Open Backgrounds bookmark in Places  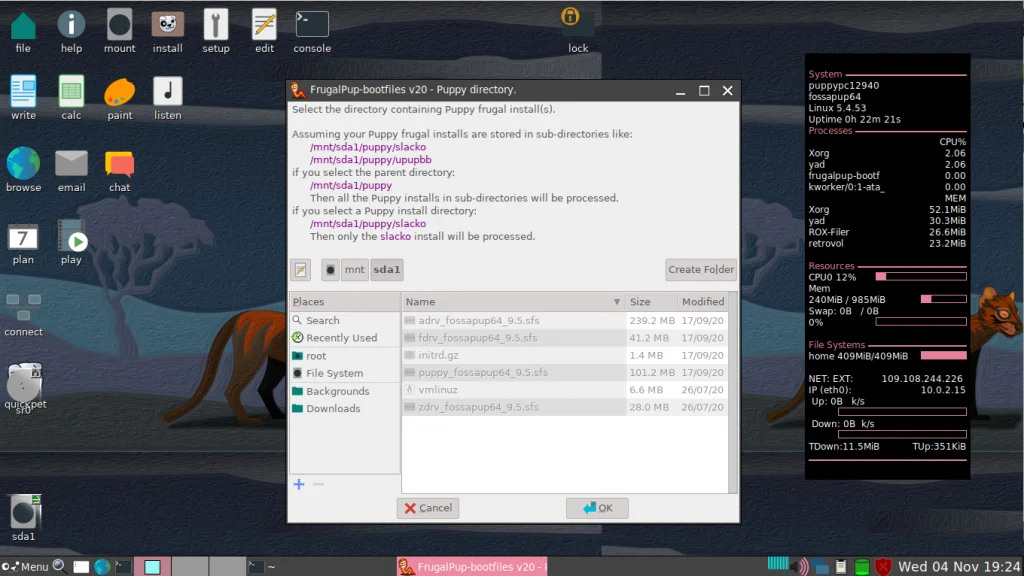click(x=344, y=391)
